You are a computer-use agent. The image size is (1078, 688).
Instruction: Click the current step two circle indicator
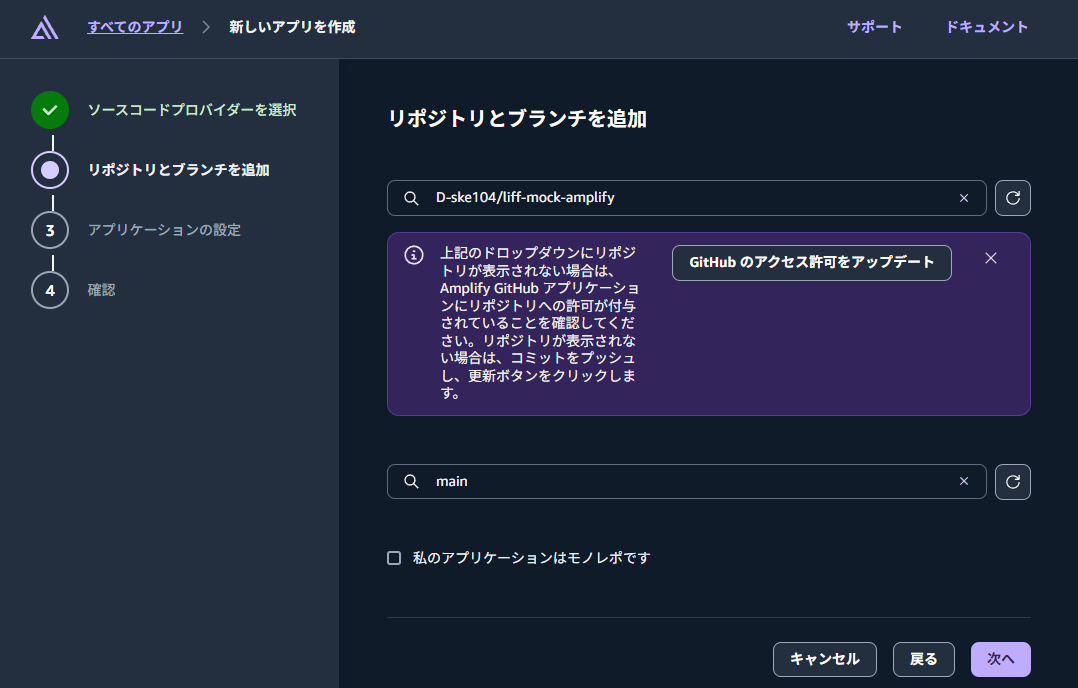pos(50,170)
